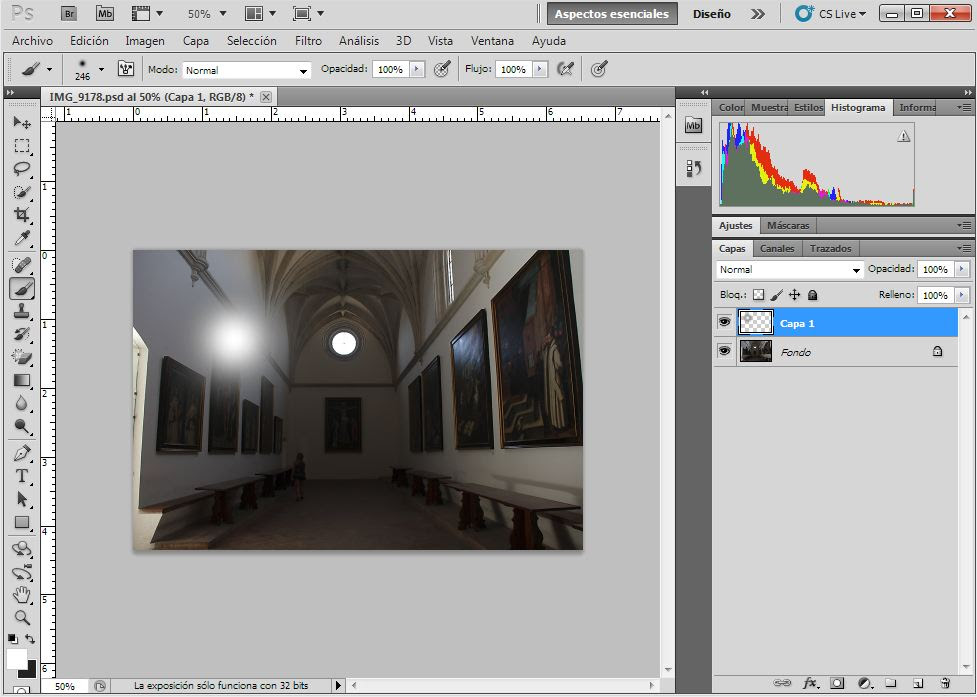Select the Crop tool

[22, 215]
